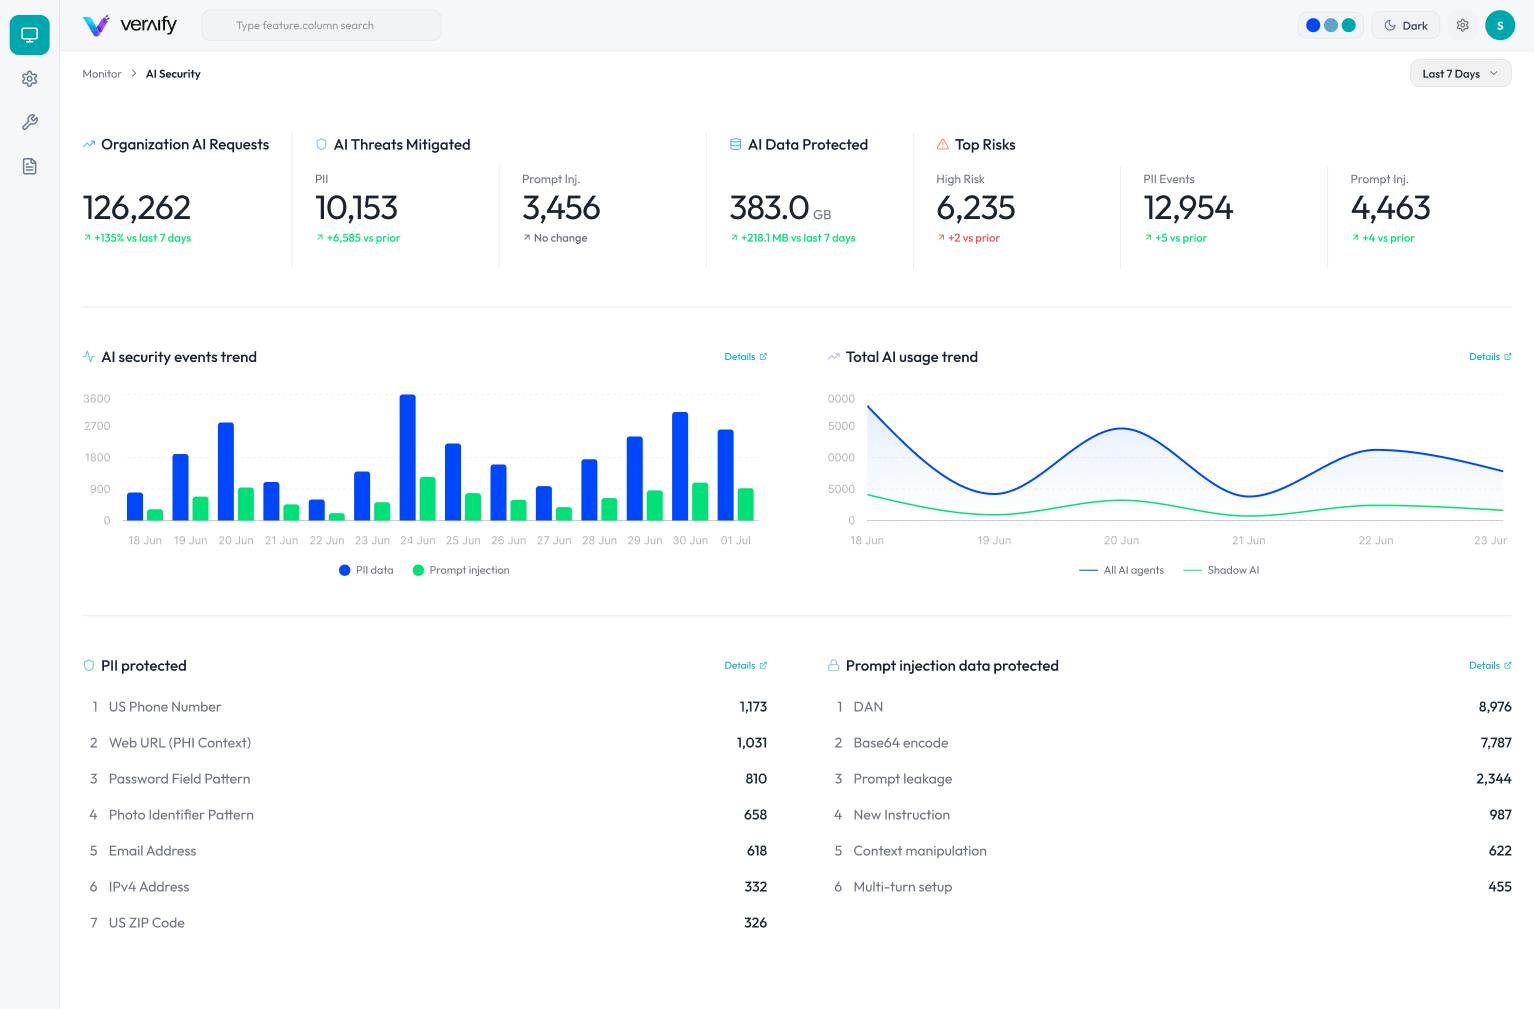Select the Base64 encode row
This screenshot has width=1534, height=1009.
[1169, 743]
